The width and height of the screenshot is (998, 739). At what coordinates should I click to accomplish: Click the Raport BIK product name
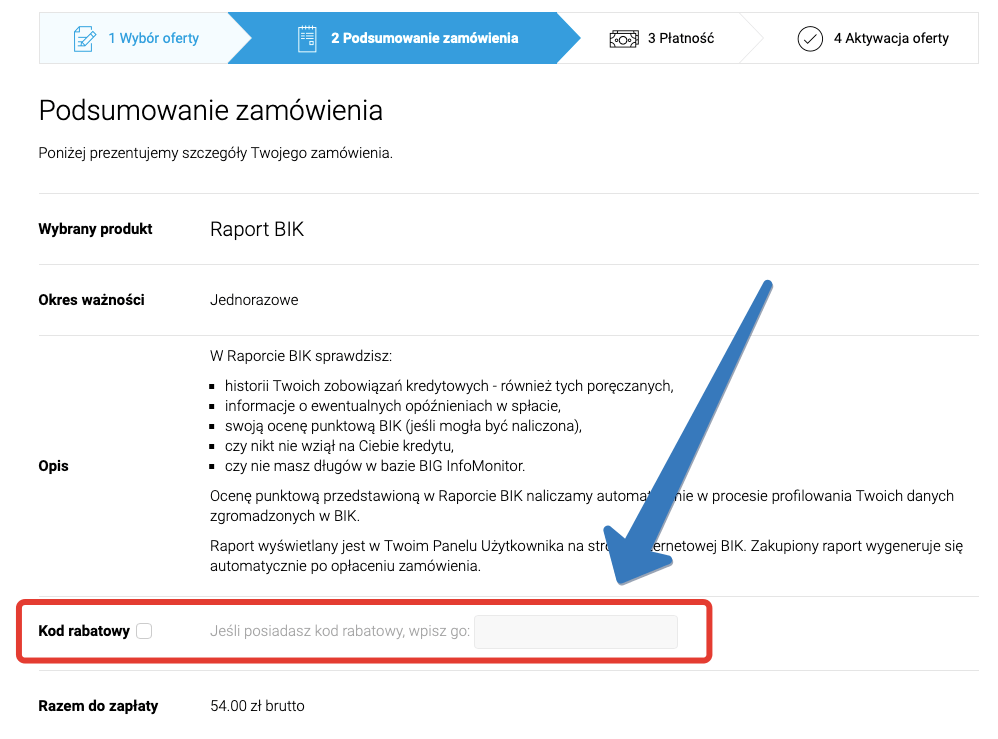pyautogui.click(x=256, y=229)
